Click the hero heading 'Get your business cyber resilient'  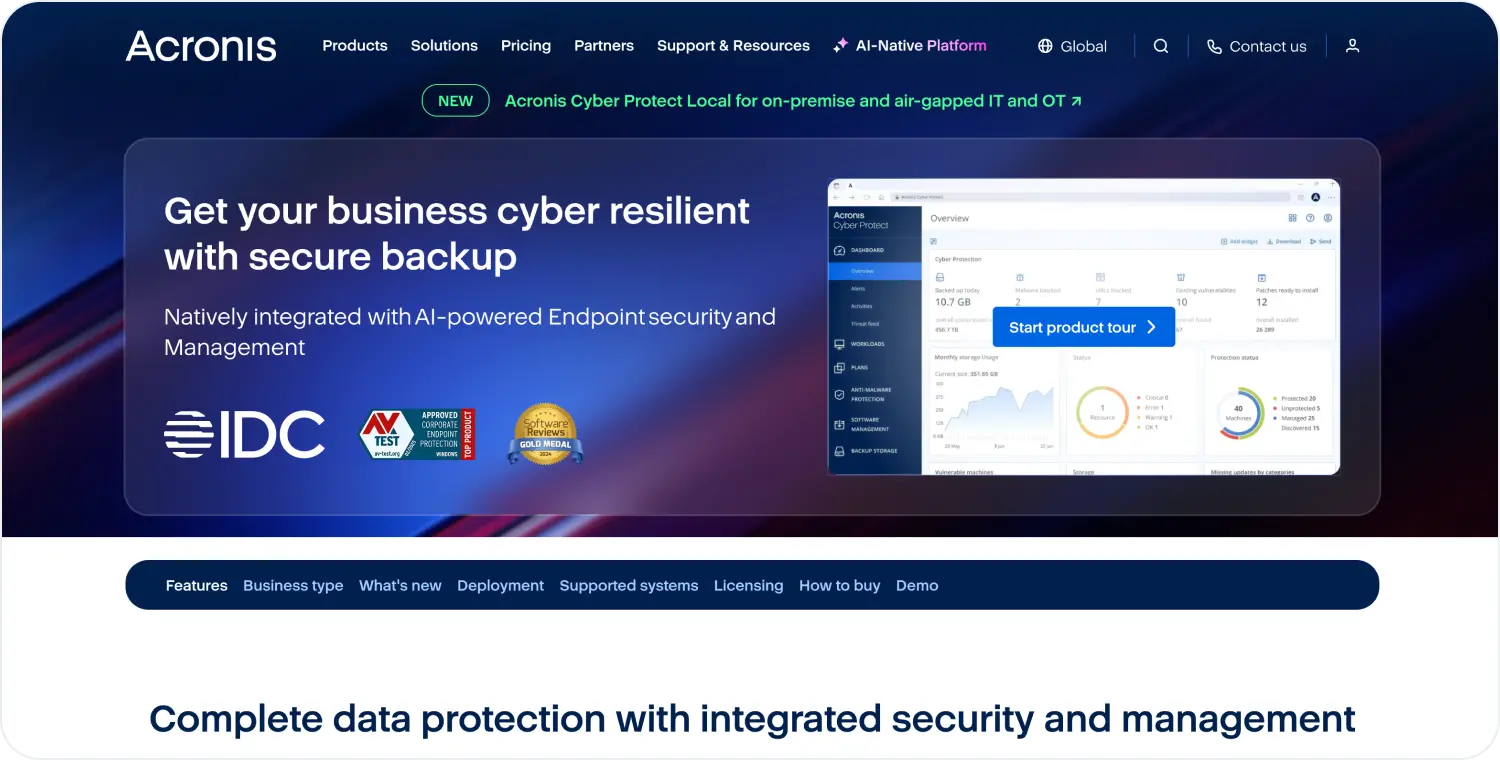(x=457, y=211)
